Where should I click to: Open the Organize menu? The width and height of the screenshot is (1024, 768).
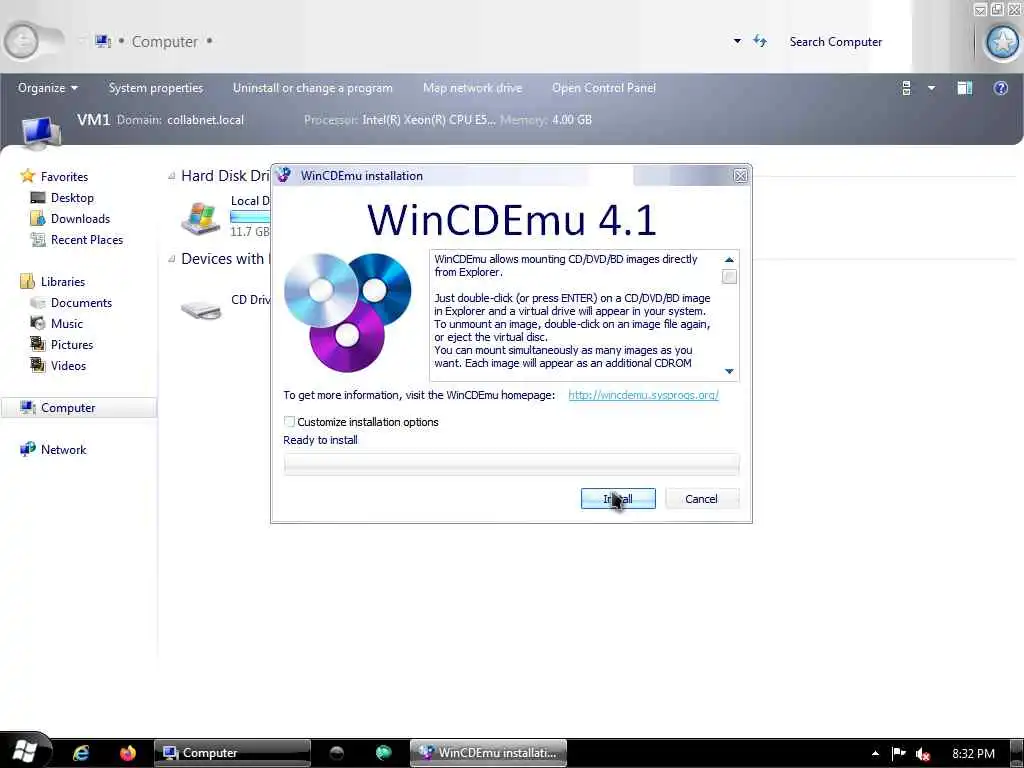(x=48, y=88)
